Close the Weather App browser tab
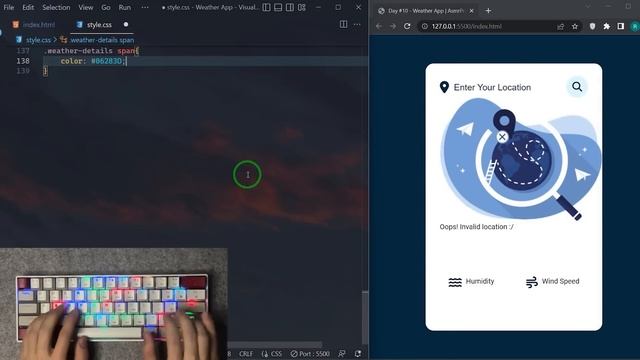Screen dimensions: 640x360 pos(471,11)
